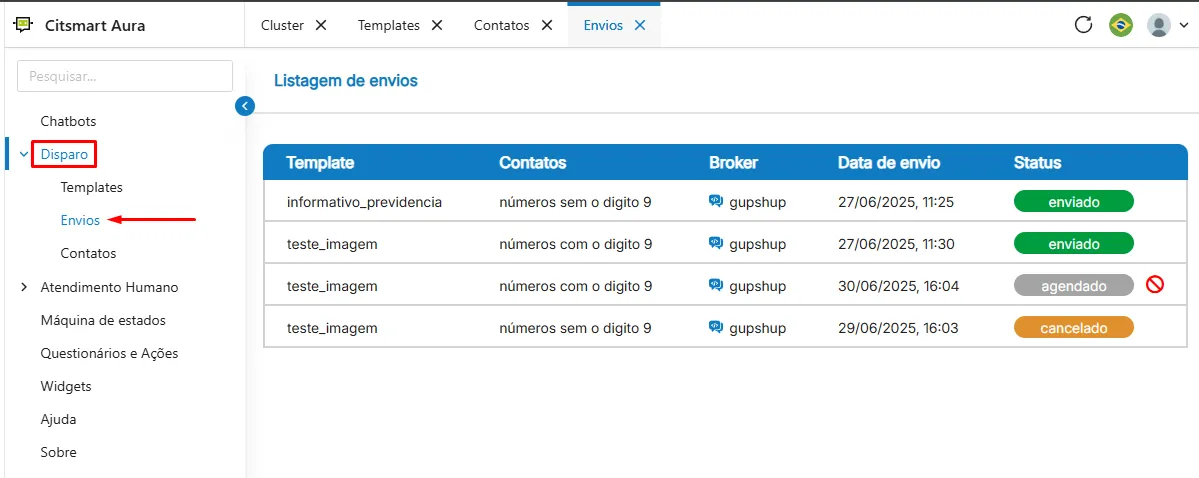This screenshot has height=478, width=1199.
Task: Open the user avatar menu
Action: 1168,25
